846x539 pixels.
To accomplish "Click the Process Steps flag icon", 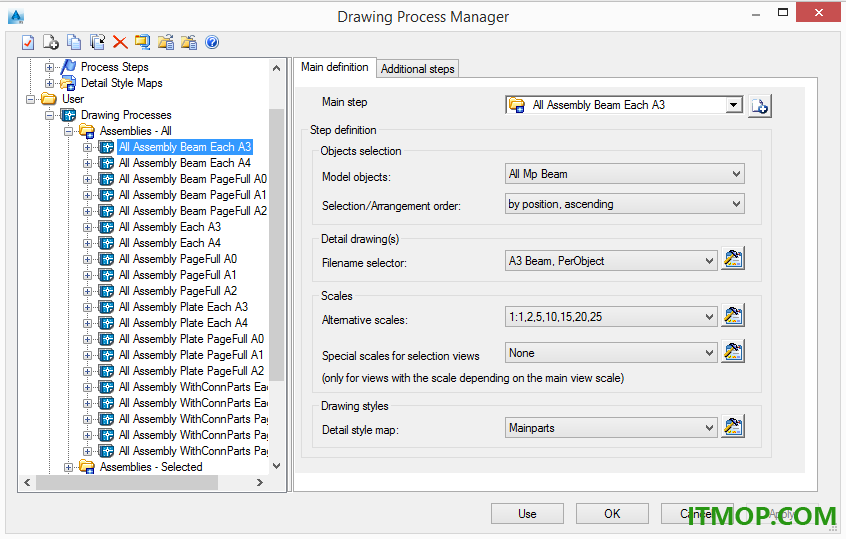I will (69, 67).
